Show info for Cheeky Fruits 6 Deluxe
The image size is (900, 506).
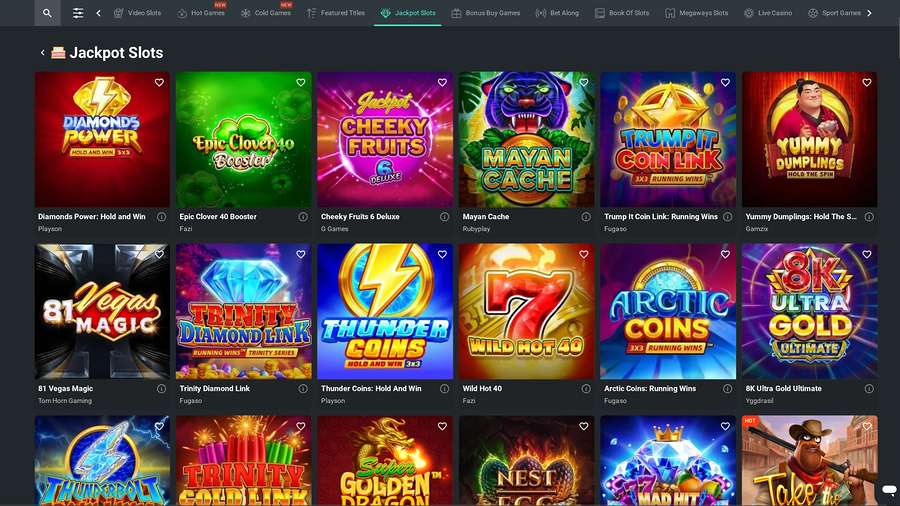point(444,217)
